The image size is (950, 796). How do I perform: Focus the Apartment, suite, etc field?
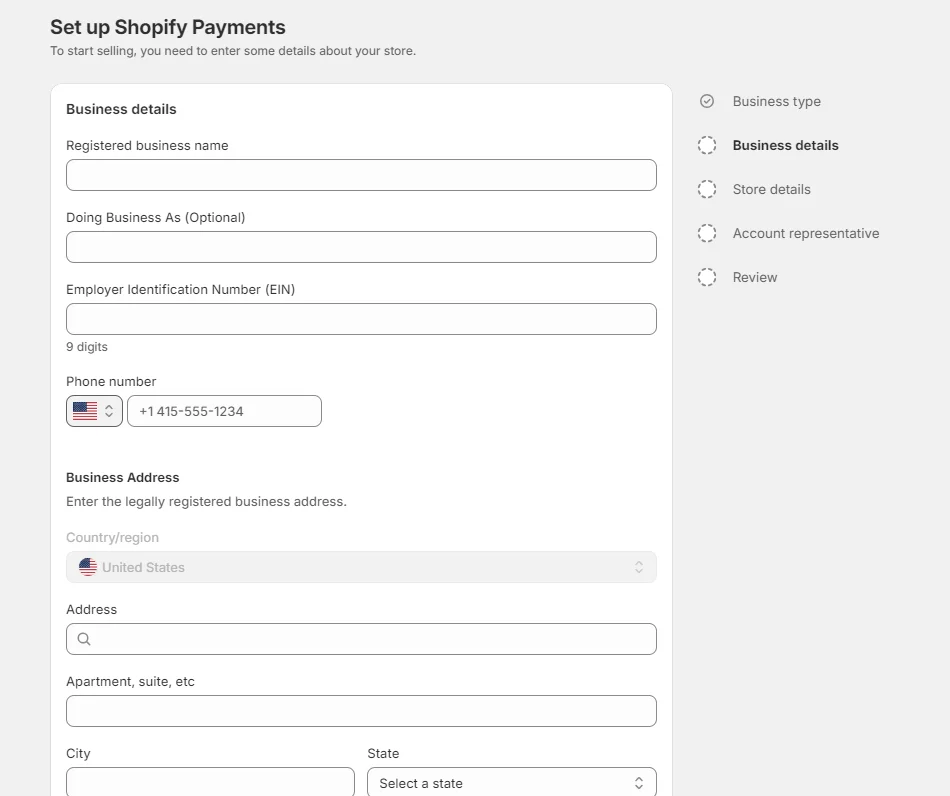coord(361,711)
